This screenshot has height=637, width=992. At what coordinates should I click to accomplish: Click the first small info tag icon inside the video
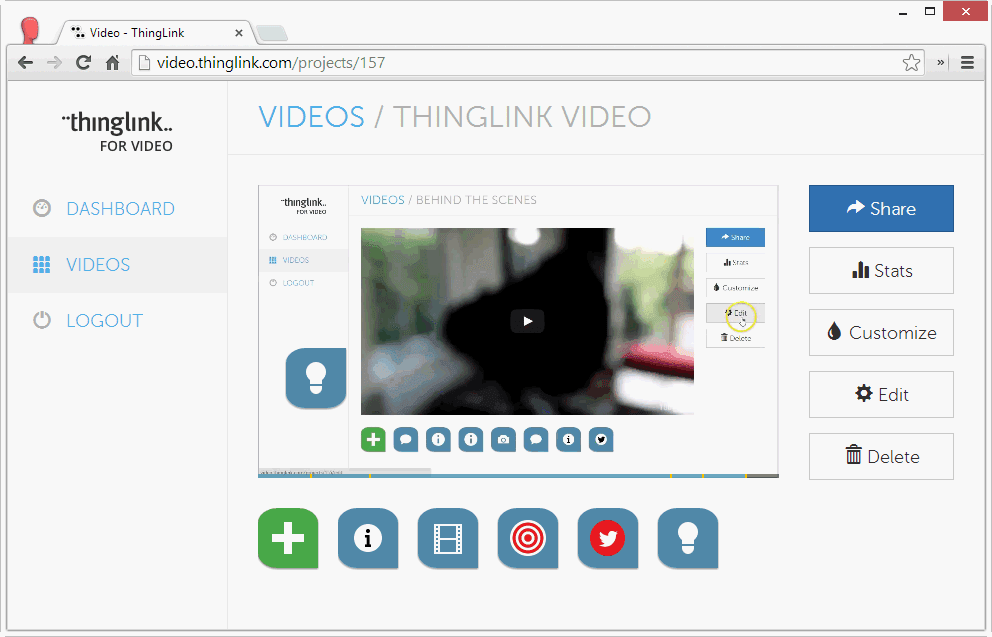click(438, 440)
